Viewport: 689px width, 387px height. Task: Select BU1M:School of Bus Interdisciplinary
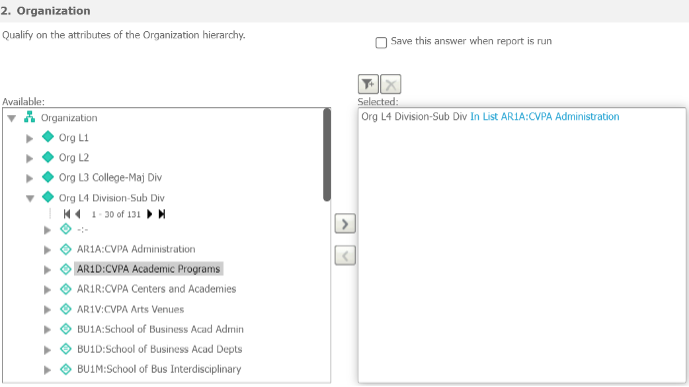(159, 369)
